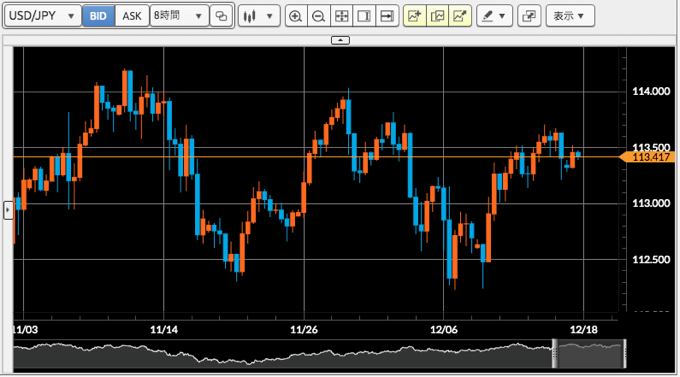Switch to ASK price display
This screenshot has height=377, width=680.
coord(132,16)
